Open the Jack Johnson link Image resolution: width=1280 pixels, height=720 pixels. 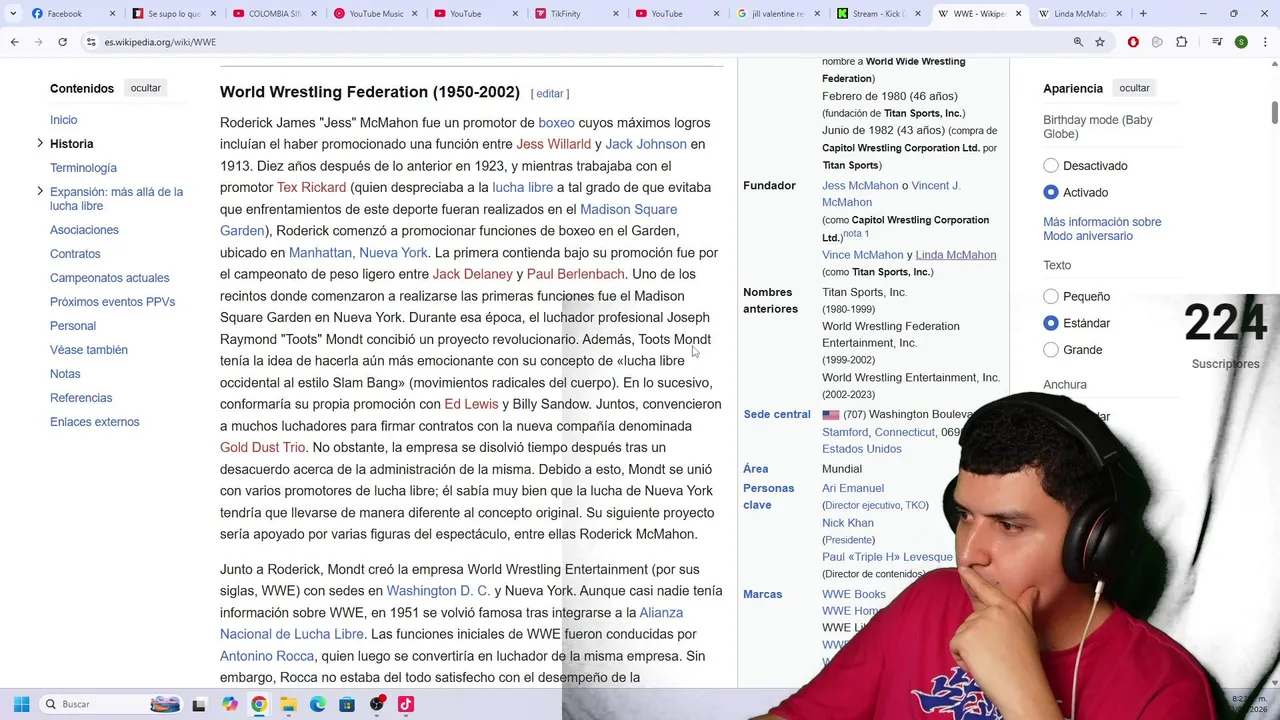[646, 144]
